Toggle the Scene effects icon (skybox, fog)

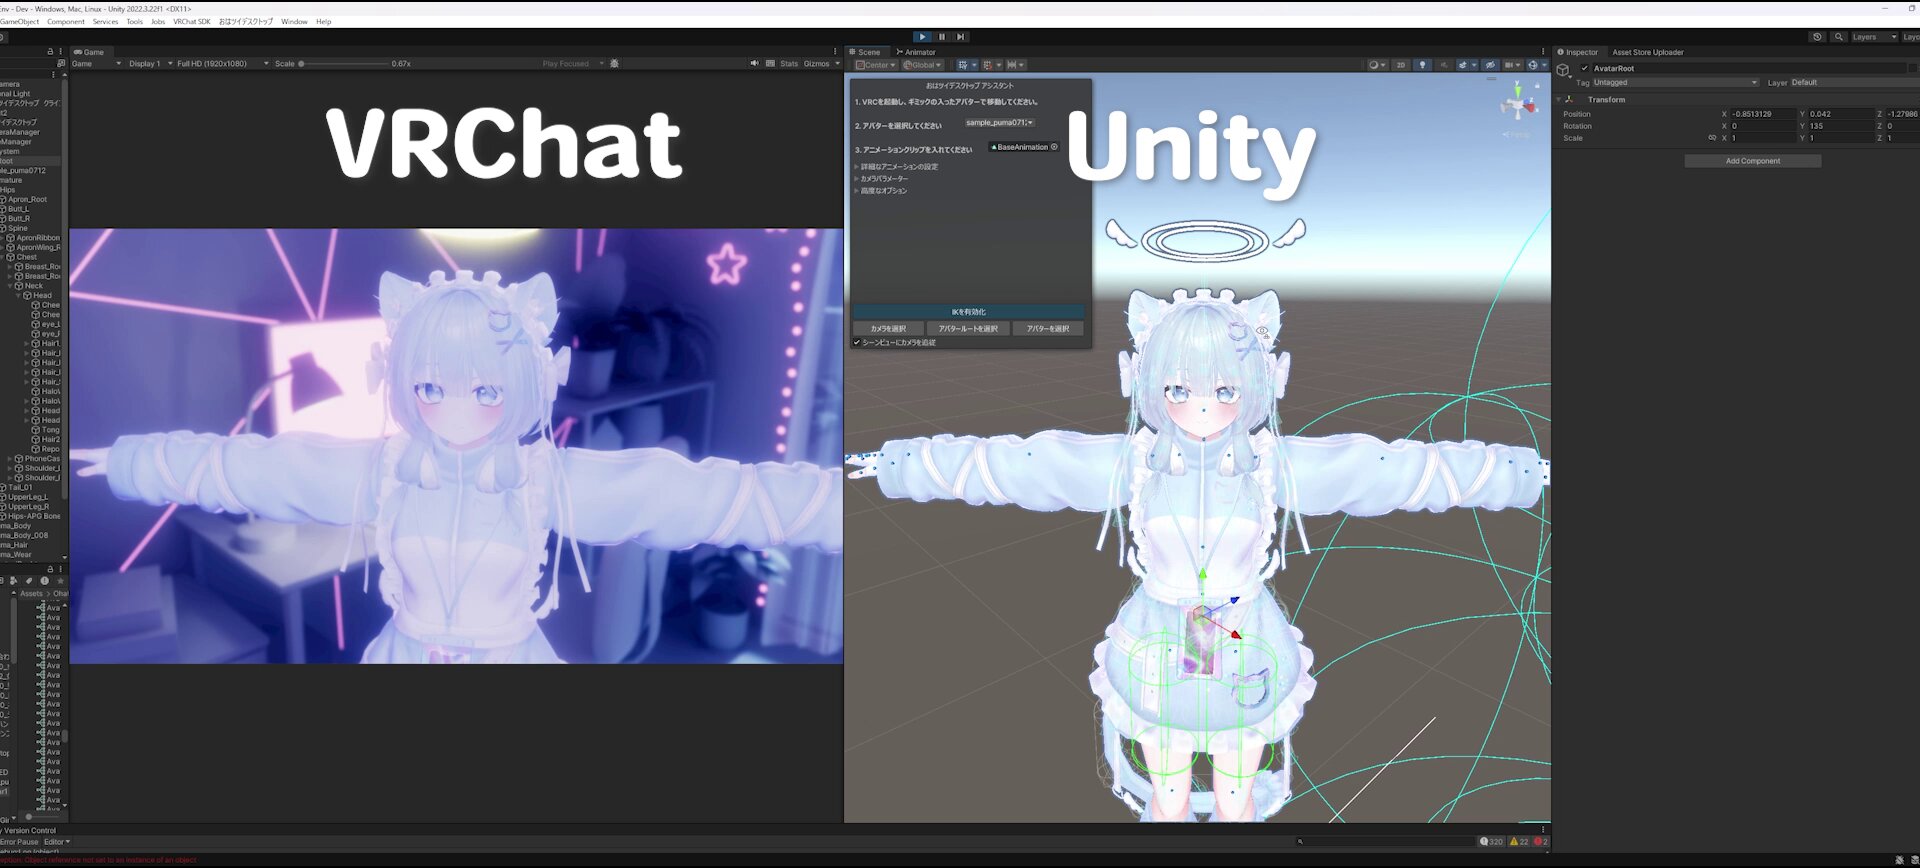(1465, 65)
